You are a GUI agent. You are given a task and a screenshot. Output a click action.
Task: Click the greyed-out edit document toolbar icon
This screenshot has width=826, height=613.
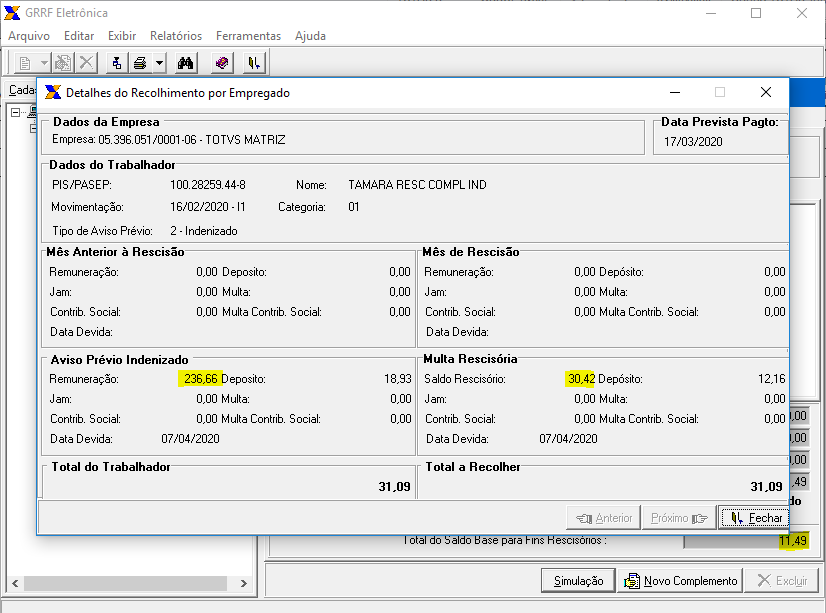[63, 63]
